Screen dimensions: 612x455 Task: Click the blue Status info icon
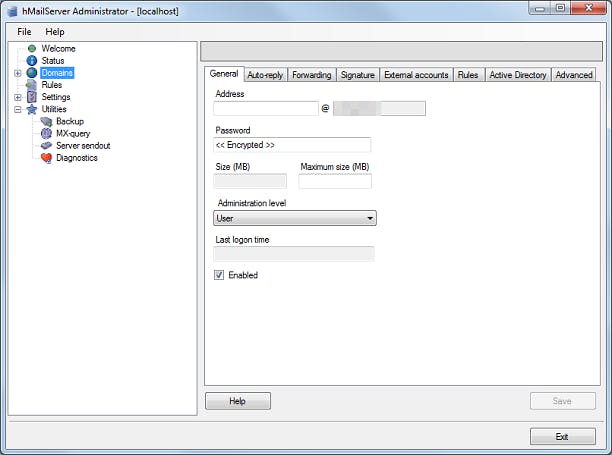(32, 61)
